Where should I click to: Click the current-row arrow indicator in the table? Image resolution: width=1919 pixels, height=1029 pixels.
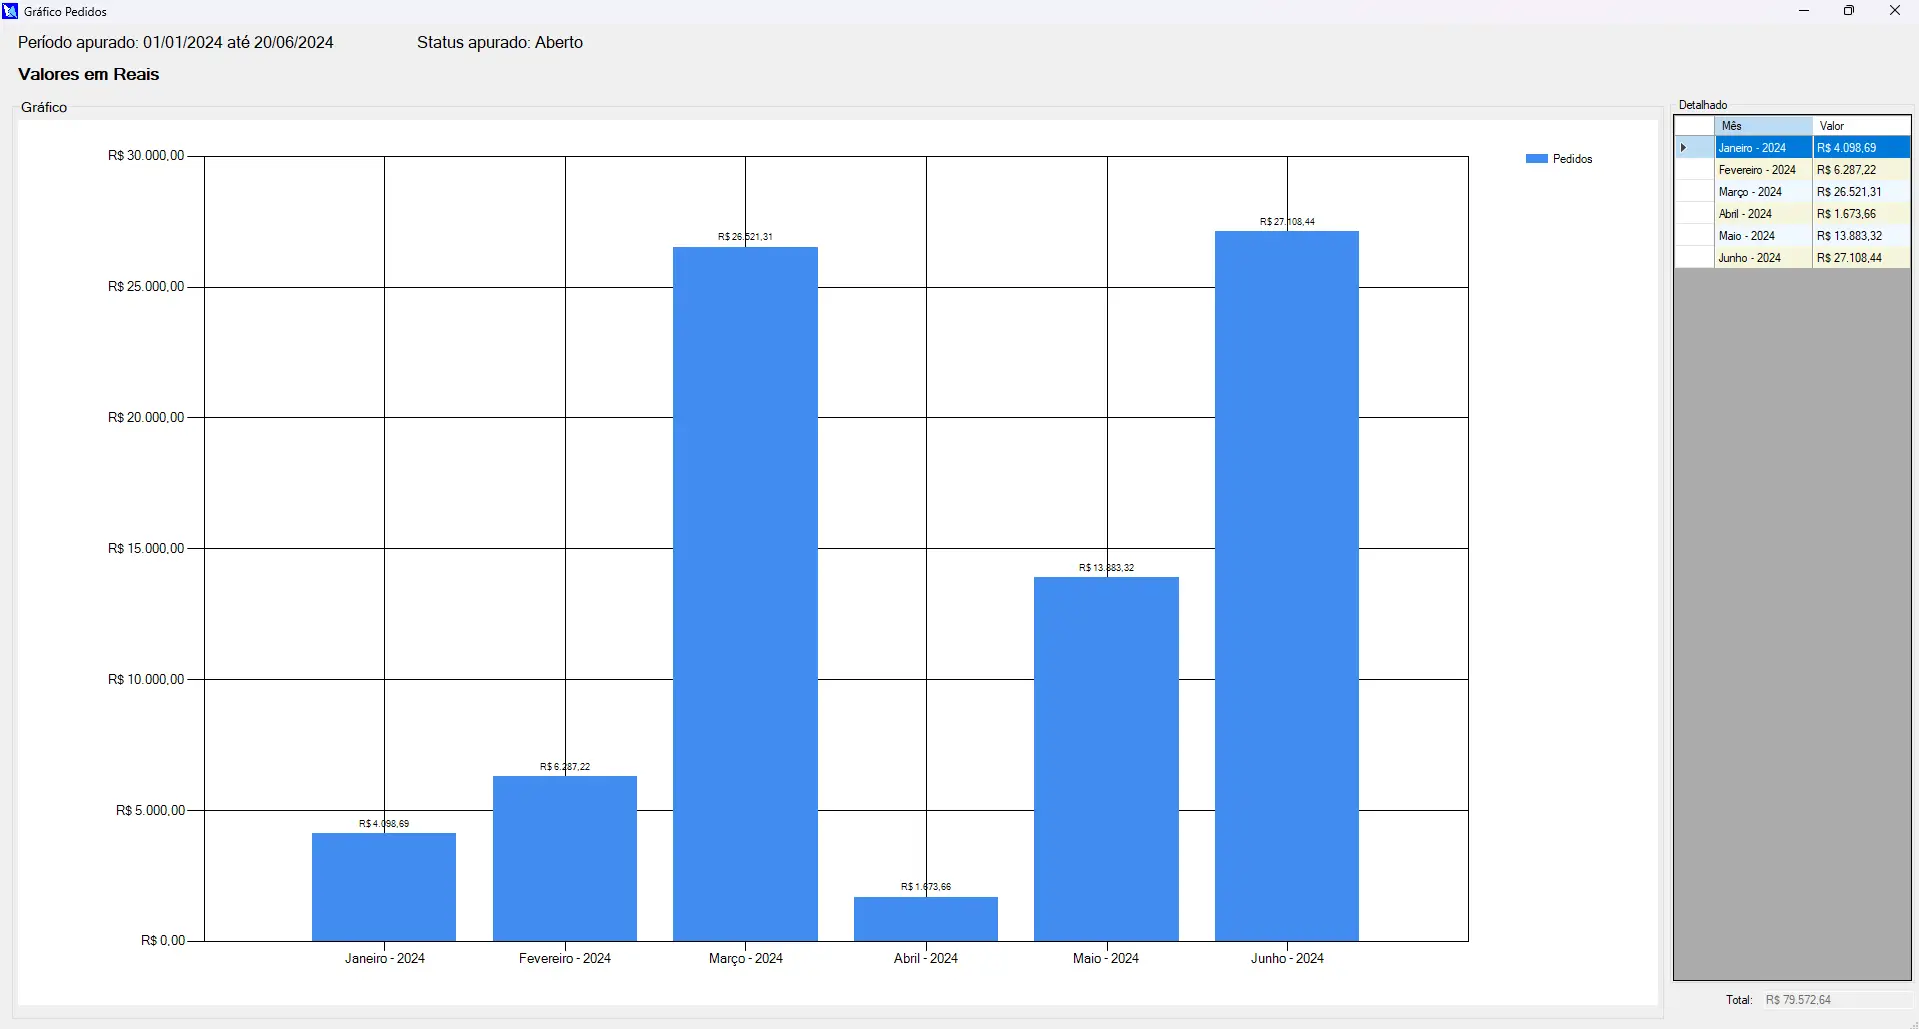click(1684, 148)
